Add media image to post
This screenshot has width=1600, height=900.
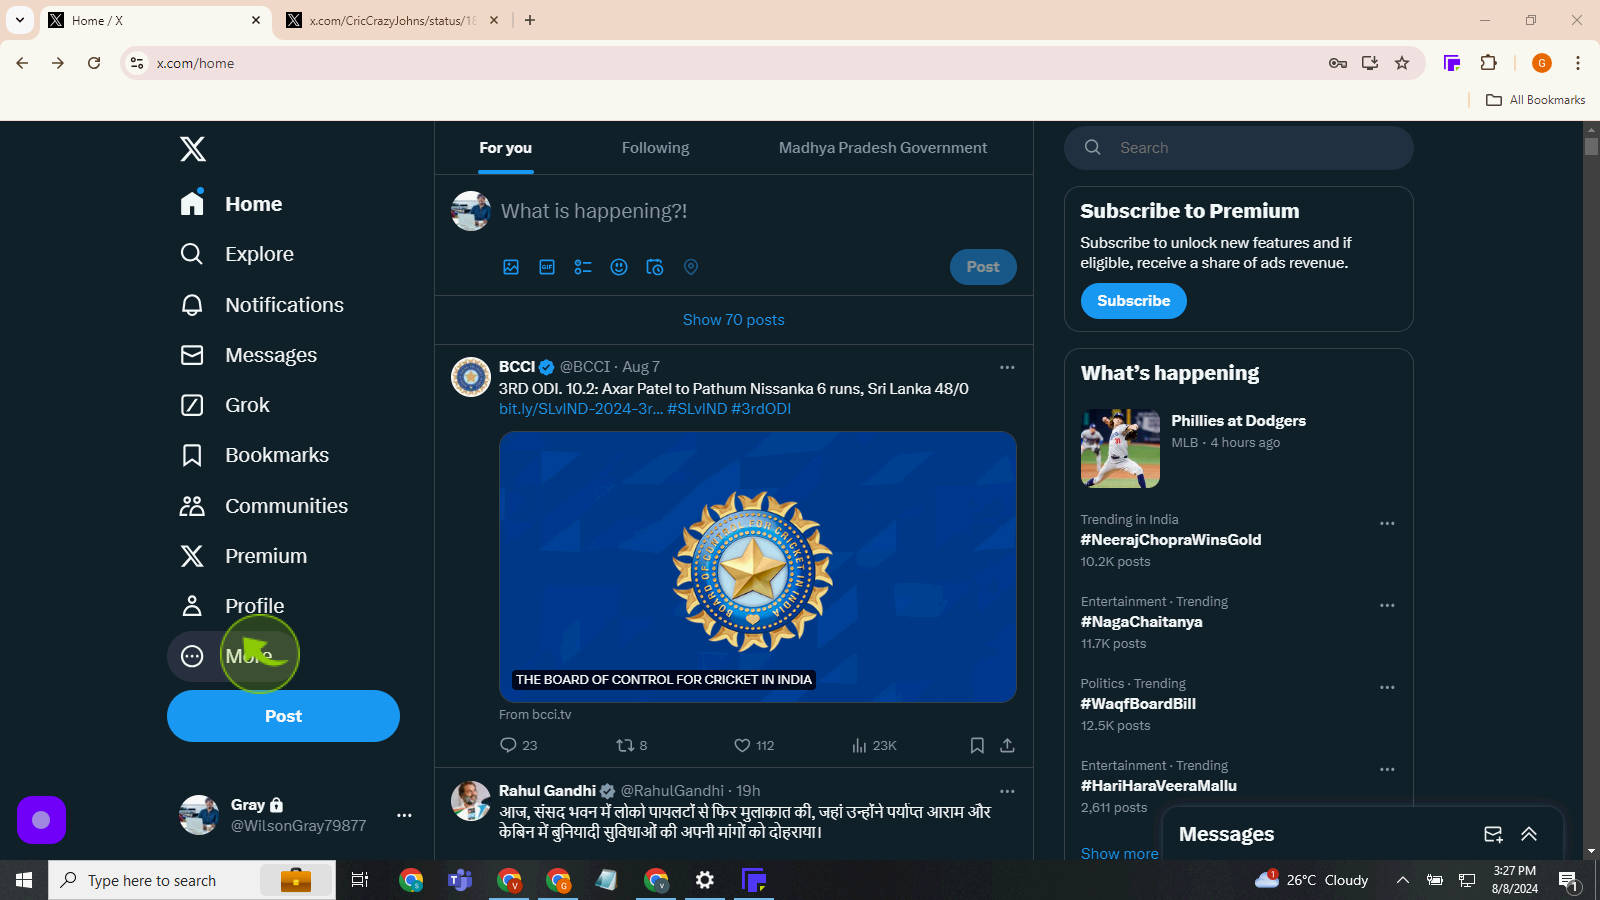click(x=511, y=267)
